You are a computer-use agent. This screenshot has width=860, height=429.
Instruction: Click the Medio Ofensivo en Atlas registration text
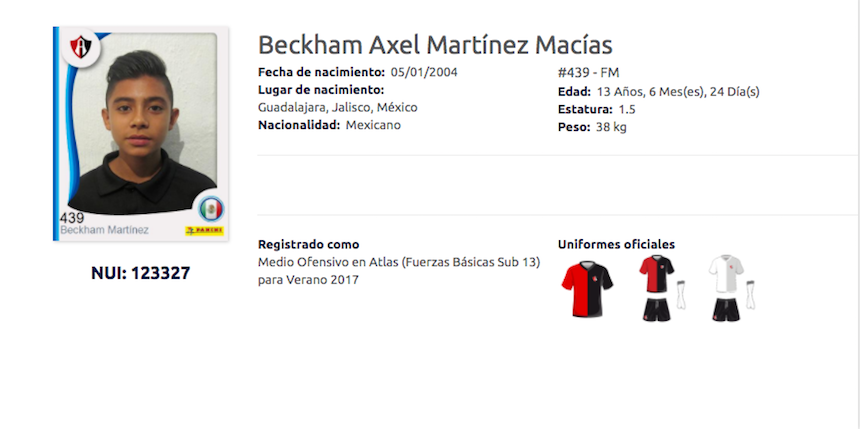tap(398, 262)
